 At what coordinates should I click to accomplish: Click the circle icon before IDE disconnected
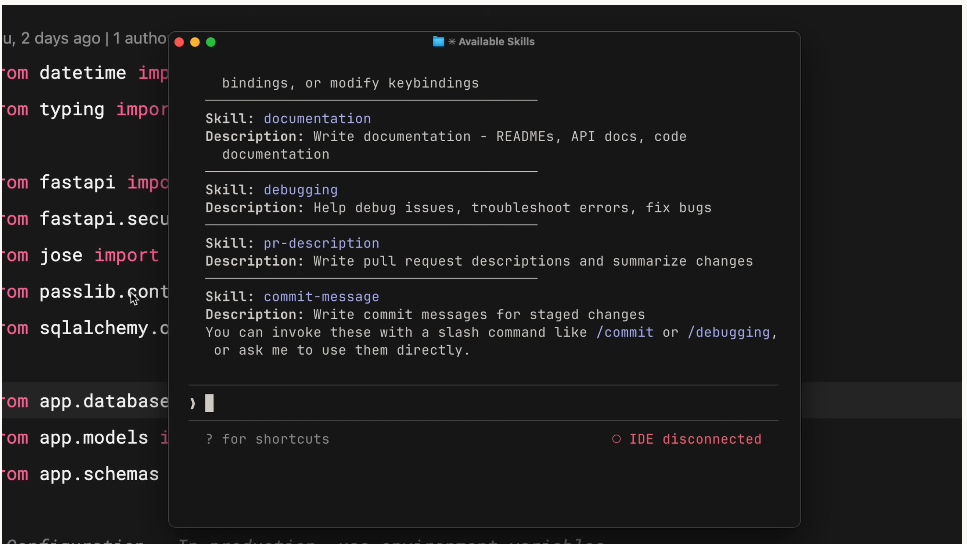tap(616, 439)
